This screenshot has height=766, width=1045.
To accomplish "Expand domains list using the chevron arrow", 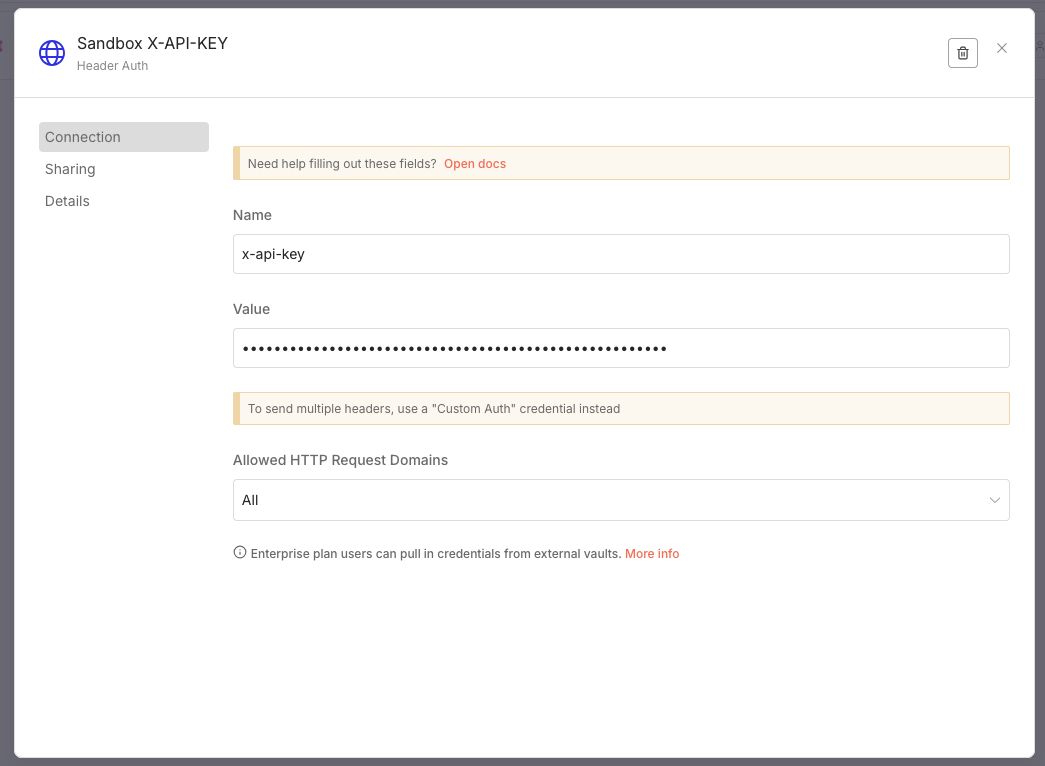I will click(994, 500).
